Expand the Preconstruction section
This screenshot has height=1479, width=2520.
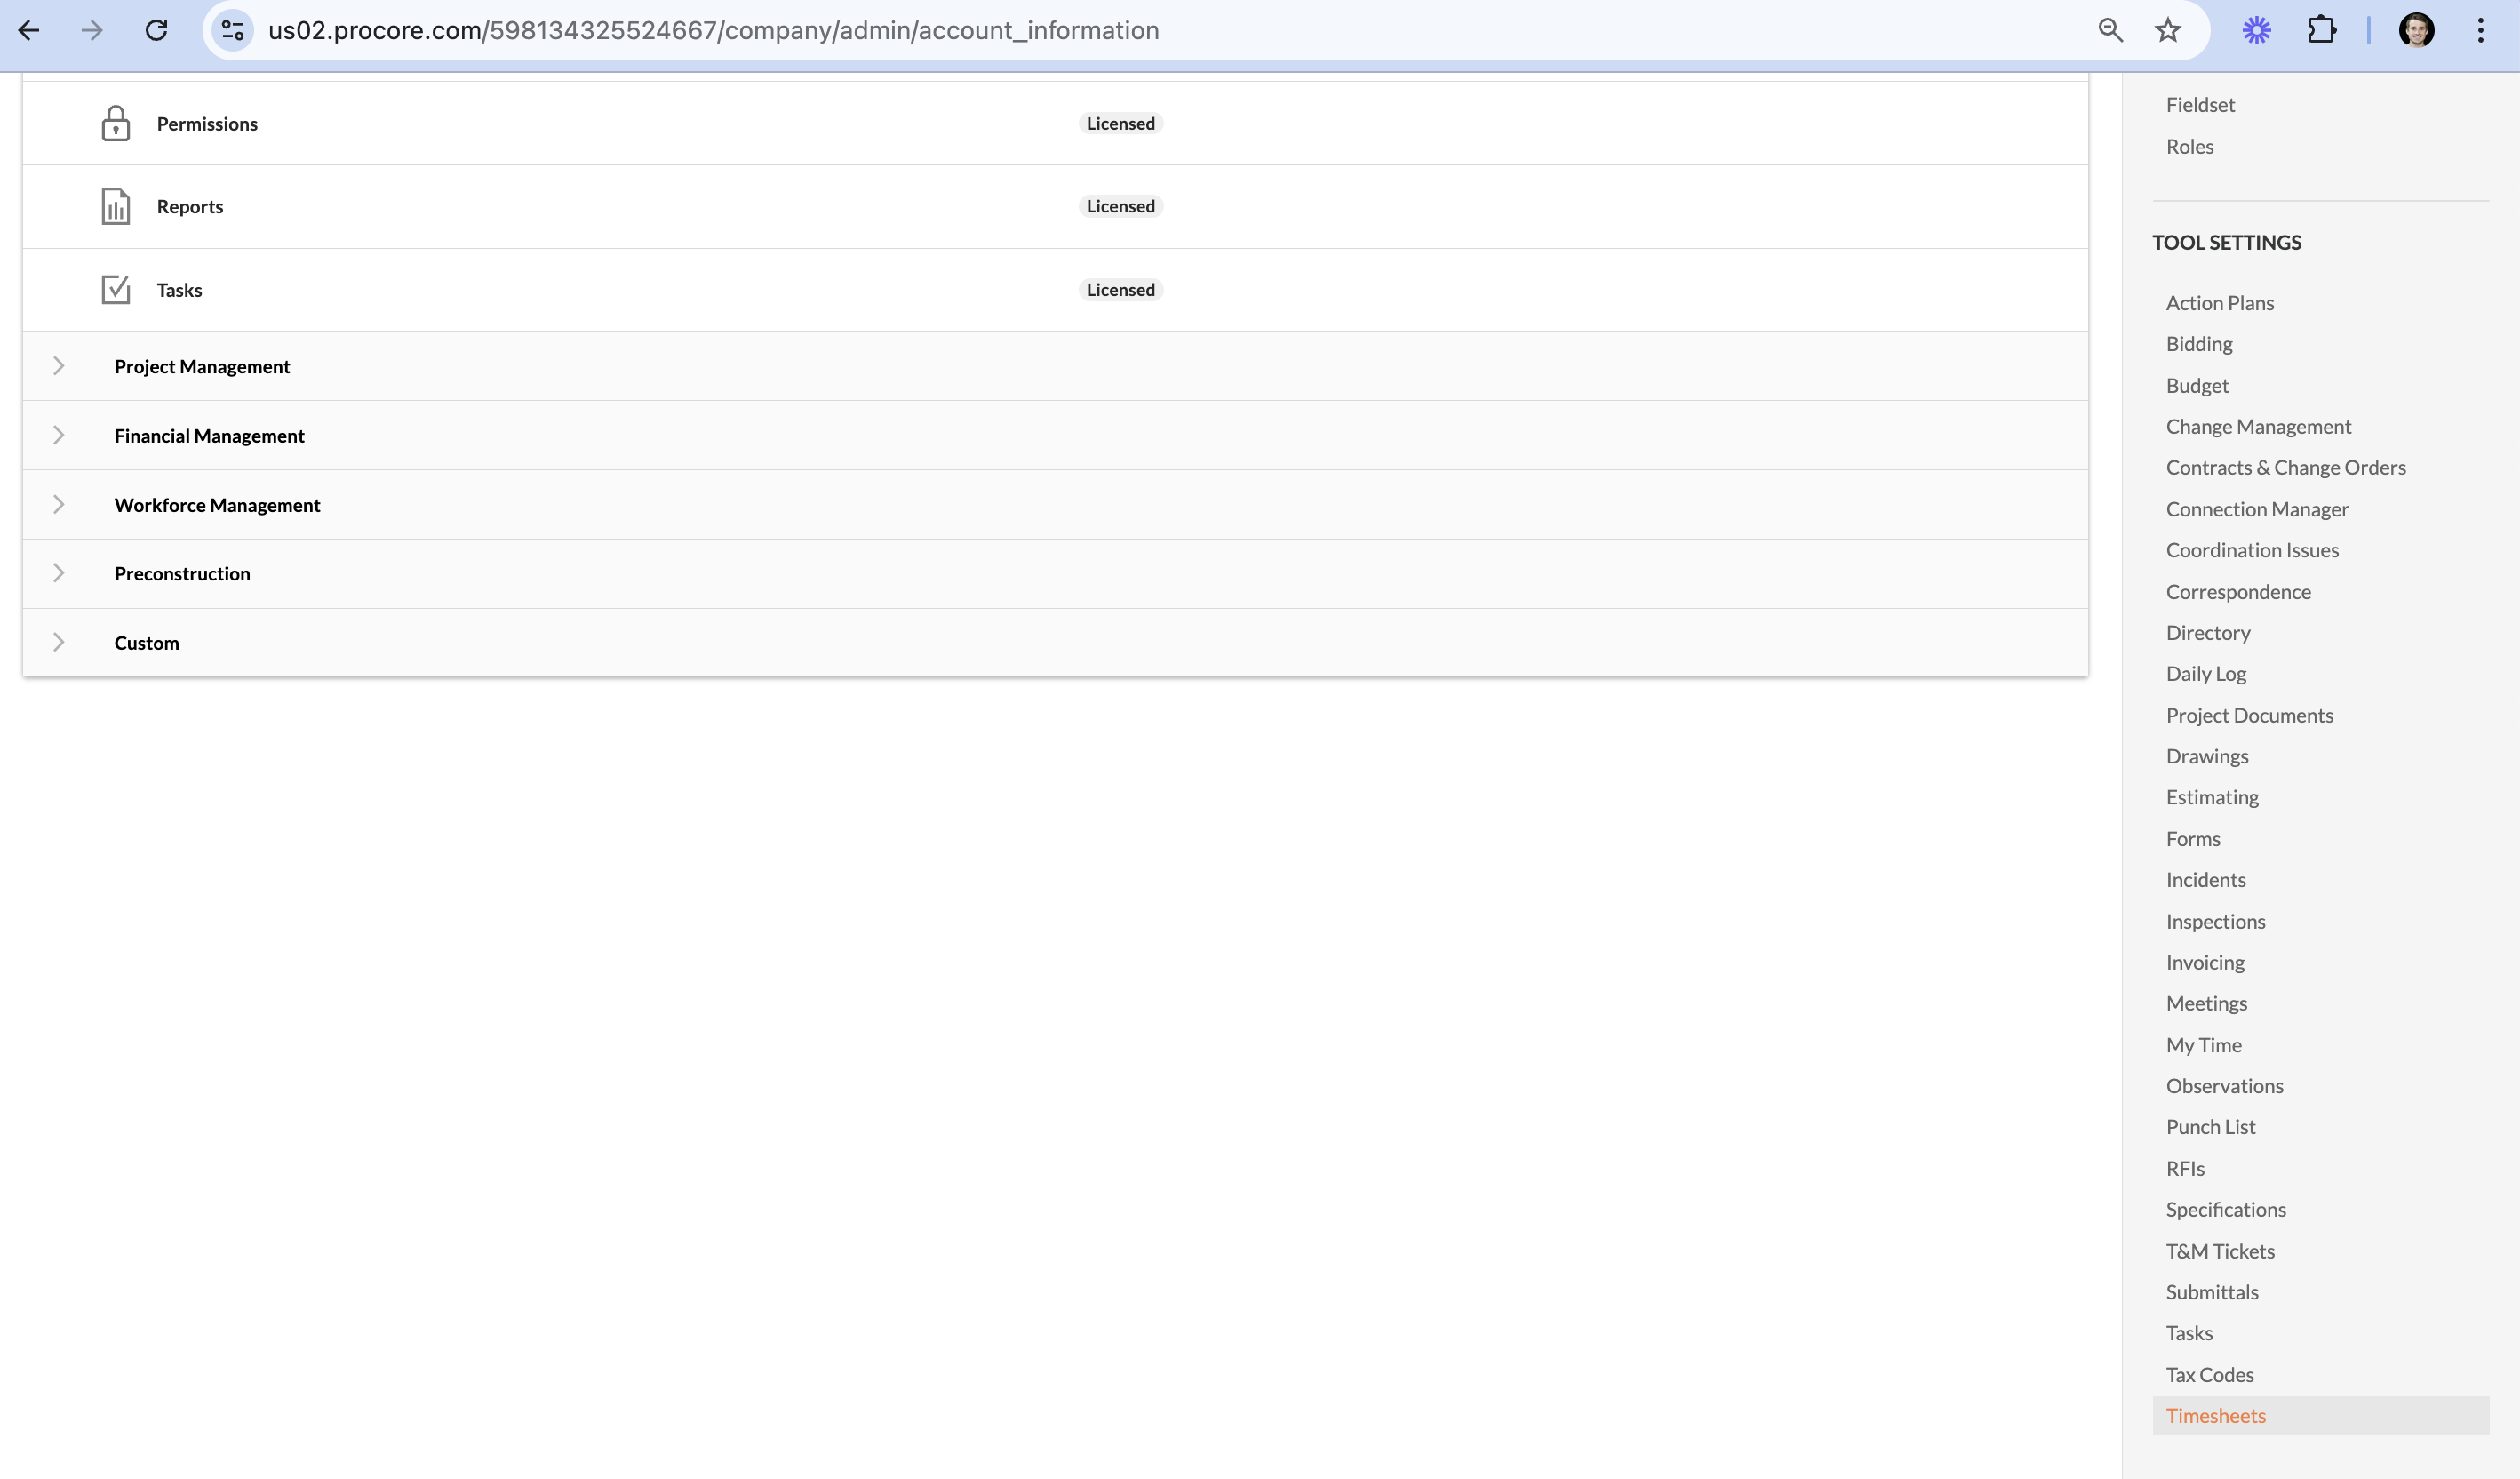point(56,572)
